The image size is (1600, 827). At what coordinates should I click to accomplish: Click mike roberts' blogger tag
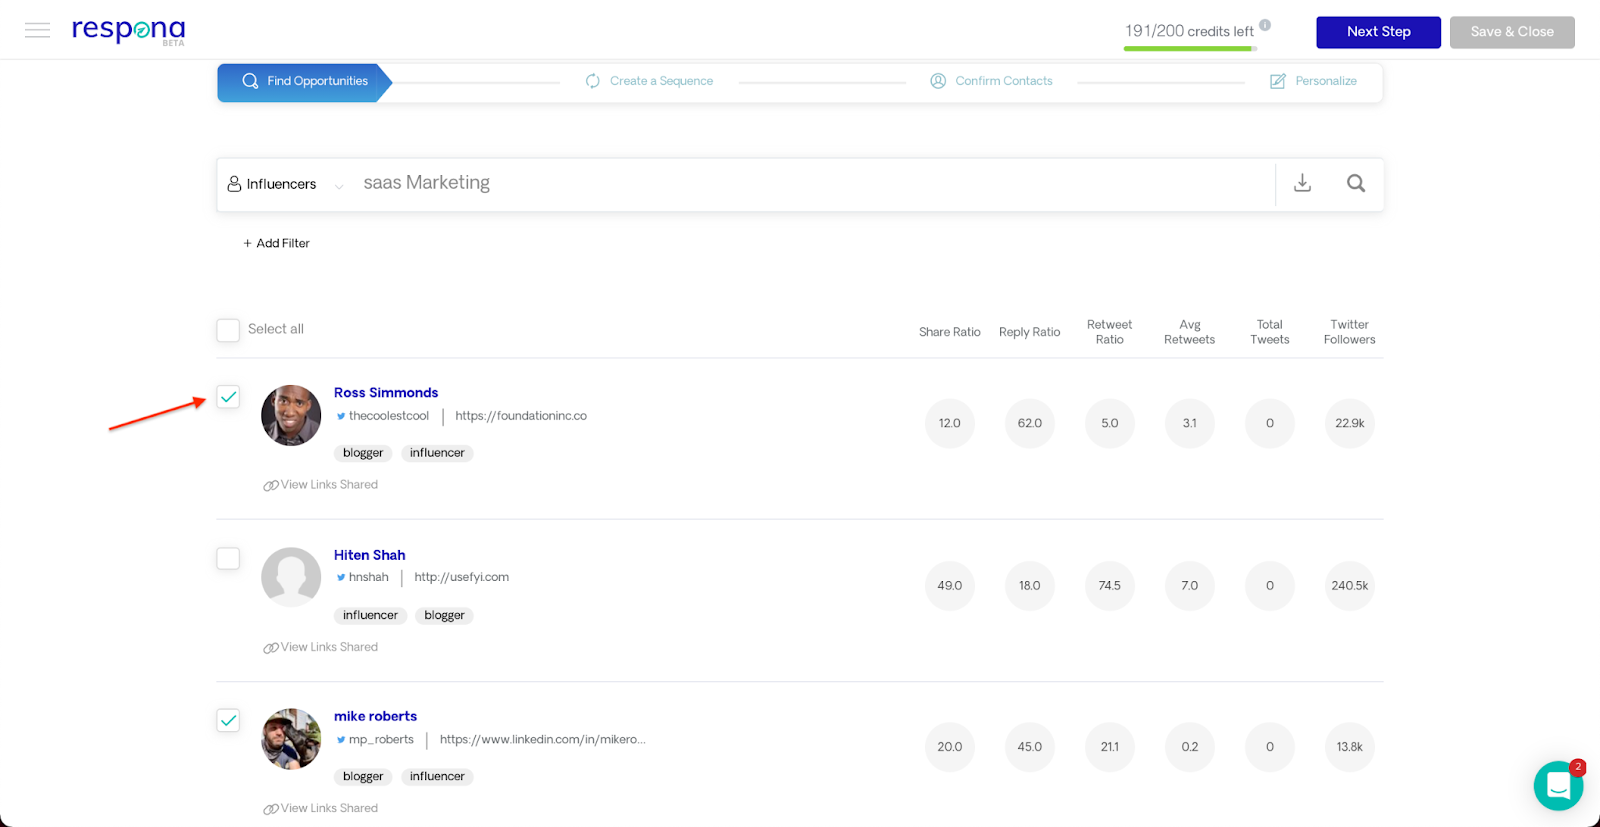click(363, 777)
